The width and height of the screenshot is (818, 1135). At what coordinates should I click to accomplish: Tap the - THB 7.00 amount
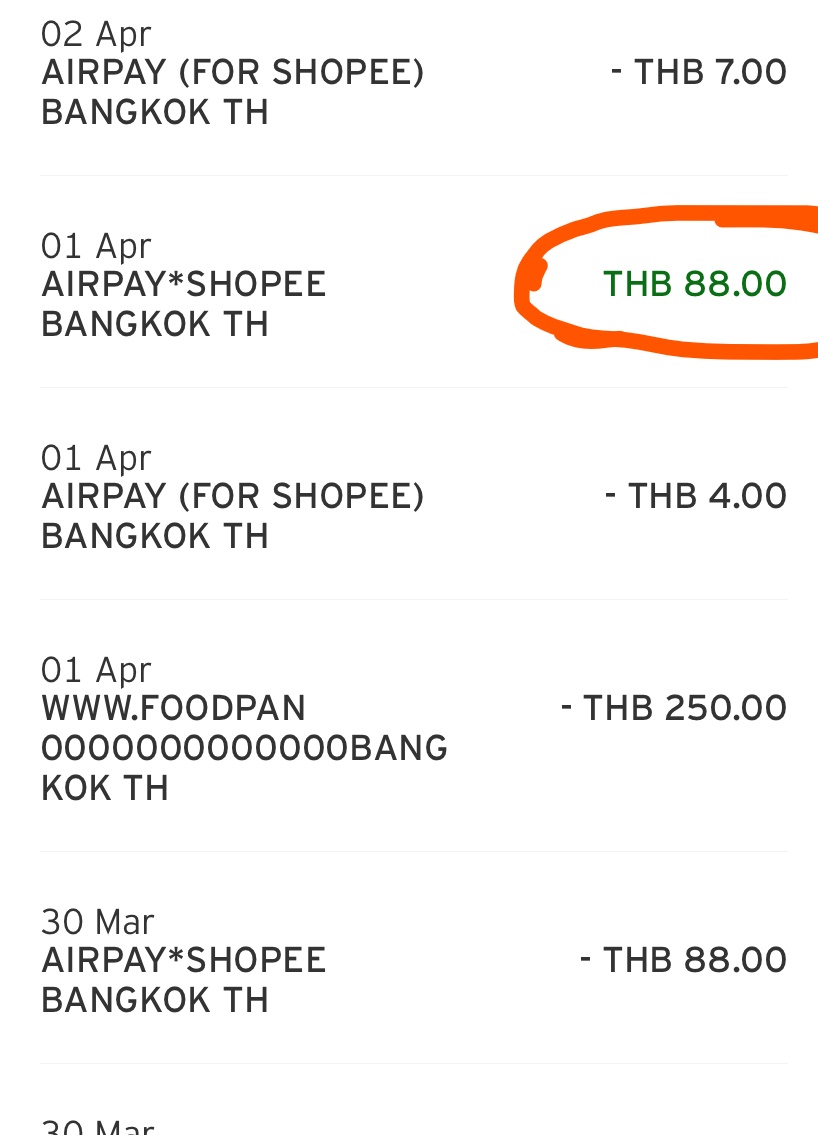[699, 73]
